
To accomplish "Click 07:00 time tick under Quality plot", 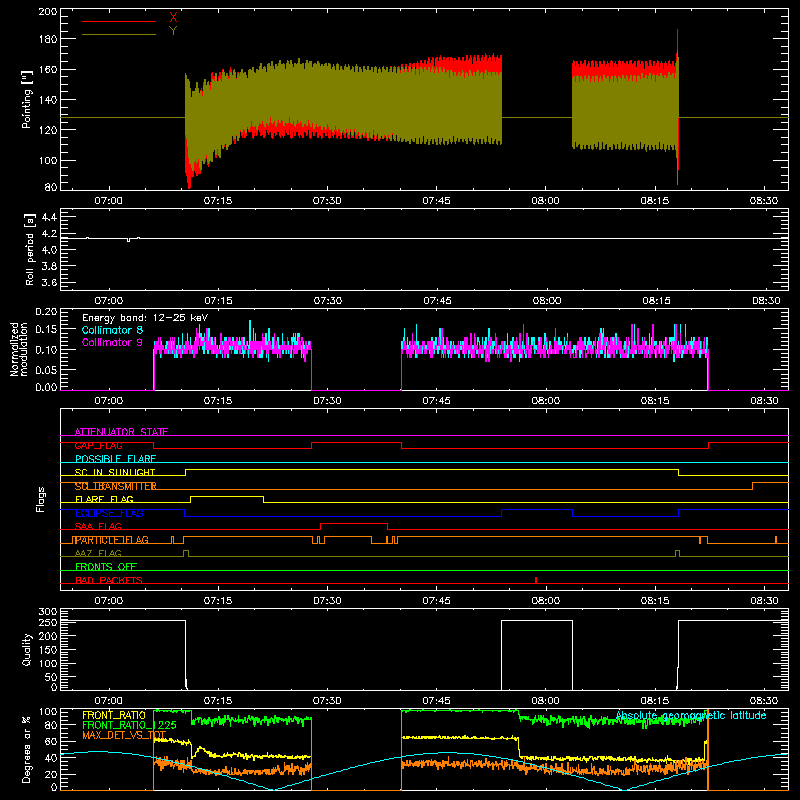I will [108, 701].
